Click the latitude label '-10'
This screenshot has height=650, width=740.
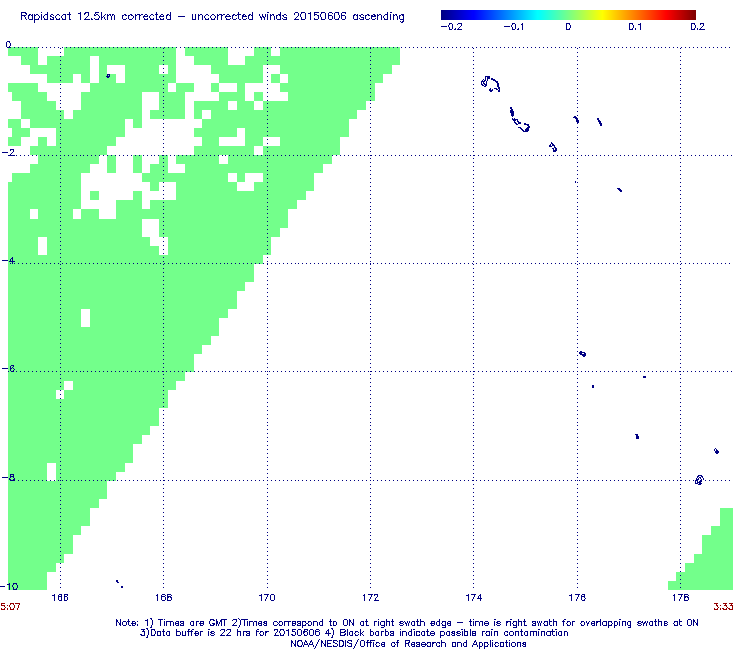(x=9, y=586)
